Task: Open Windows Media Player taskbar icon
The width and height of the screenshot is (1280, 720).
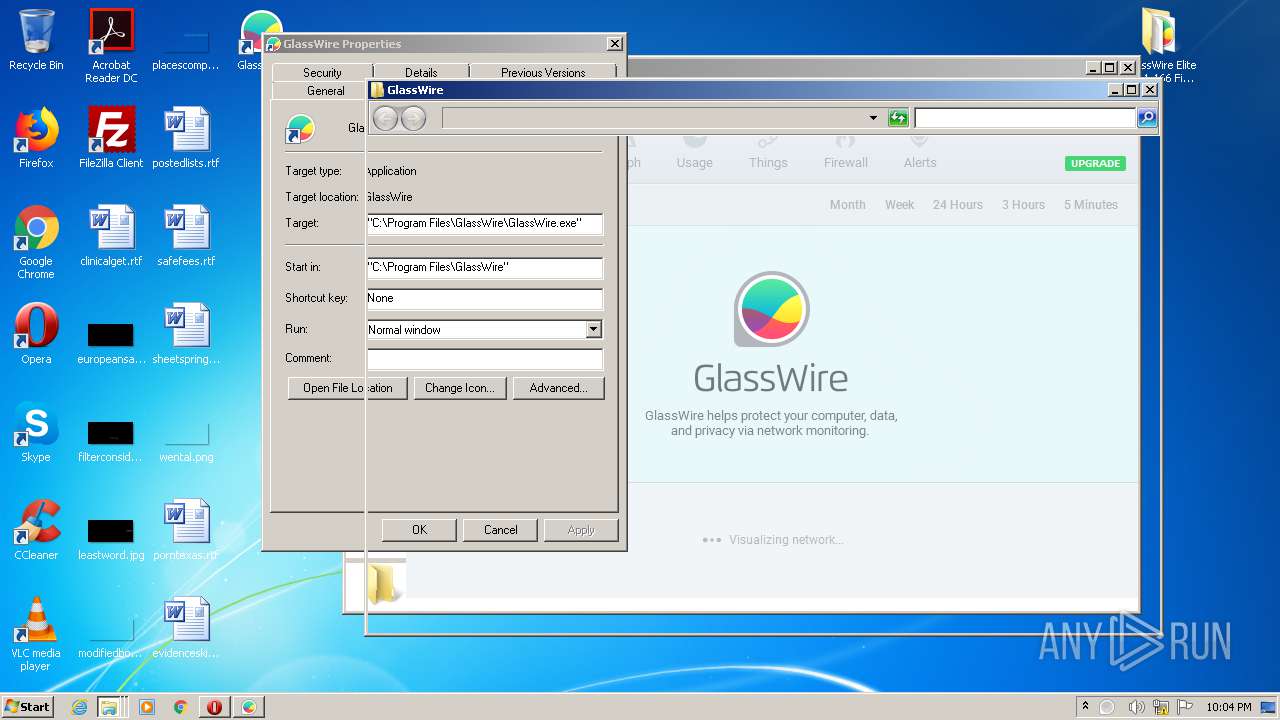Action: tap(147, 707)
